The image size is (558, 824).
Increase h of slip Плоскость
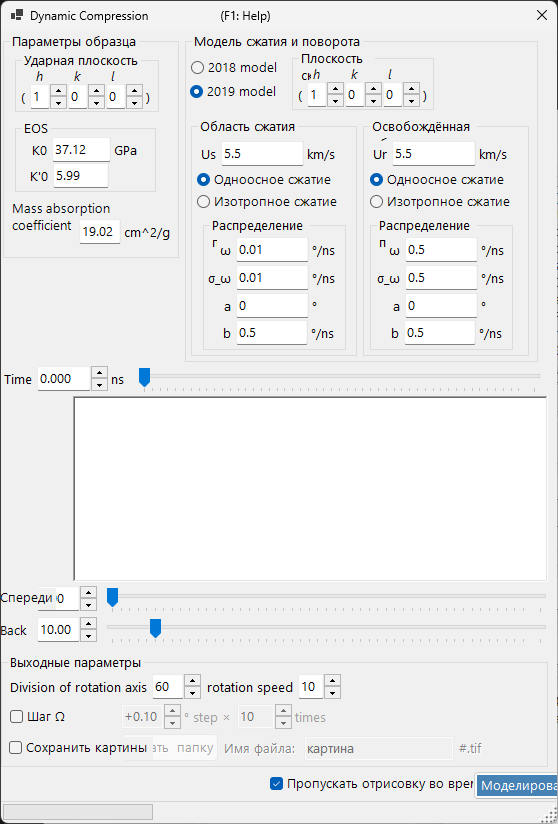pyautogui.click(x=335, y=89)
